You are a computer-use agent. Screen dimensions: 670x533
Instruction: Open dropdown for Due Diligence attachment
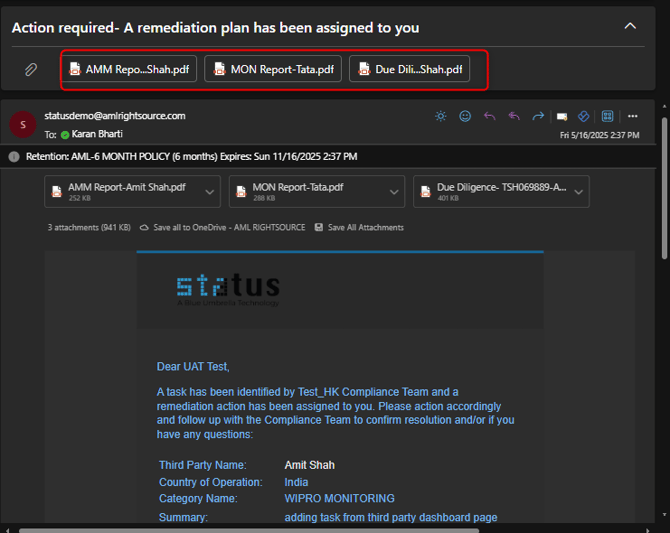click(578, 191)
